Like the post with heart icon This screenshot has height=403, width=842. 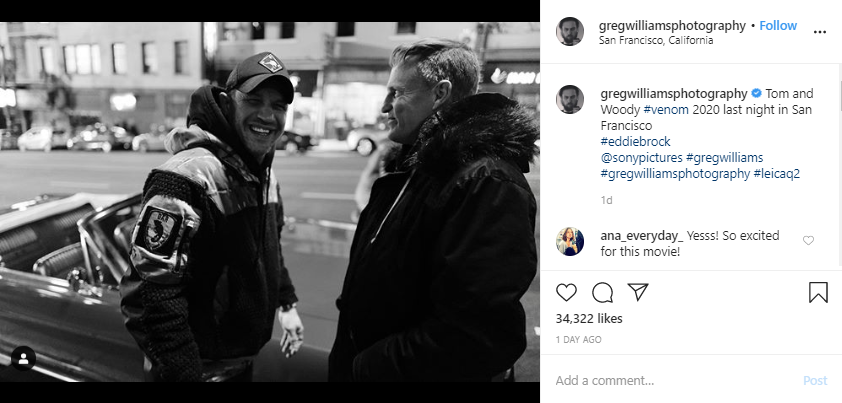567,292
